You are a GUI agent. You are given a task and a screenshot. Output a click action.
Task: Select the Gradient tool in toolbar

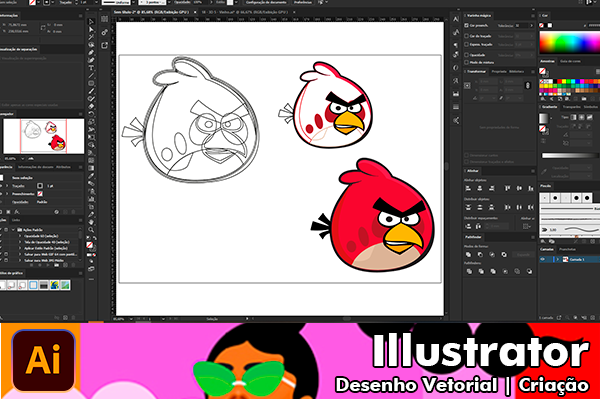(91, 168)
